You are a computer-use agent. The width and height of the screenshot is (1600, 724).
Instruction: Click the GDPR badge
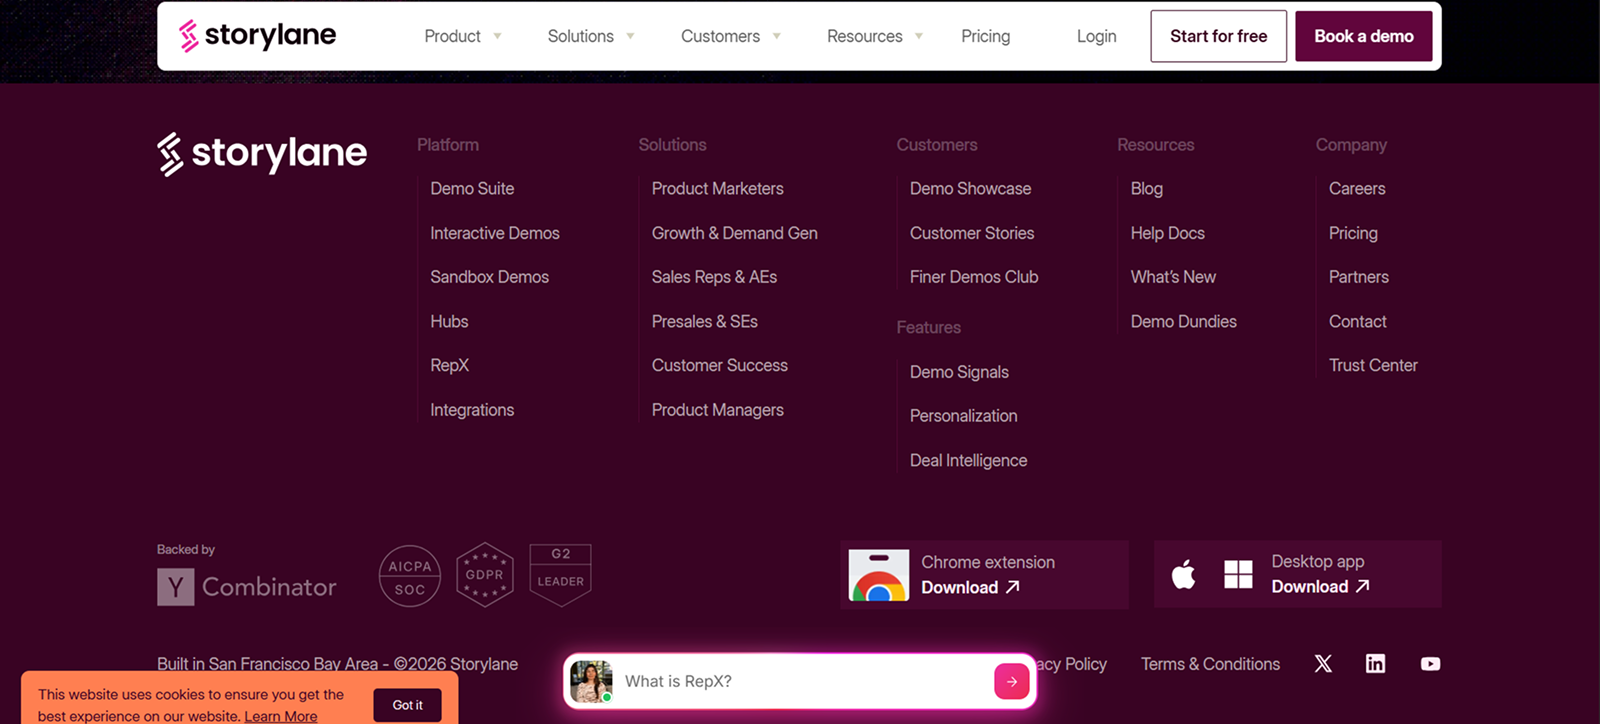click(485, 575)
